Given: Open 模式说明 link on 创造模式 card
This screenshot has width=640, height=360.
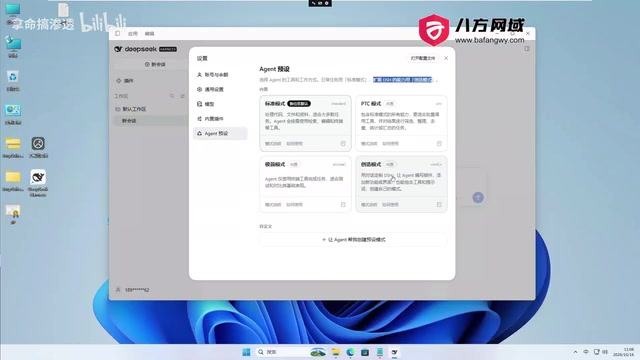Looking at the screenshot, I should 369,204.
